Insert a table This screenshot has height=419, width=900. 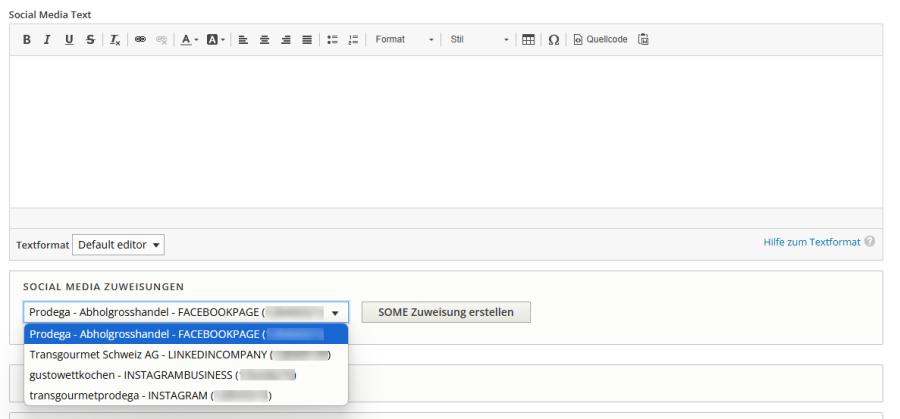[x=528, y=40]
